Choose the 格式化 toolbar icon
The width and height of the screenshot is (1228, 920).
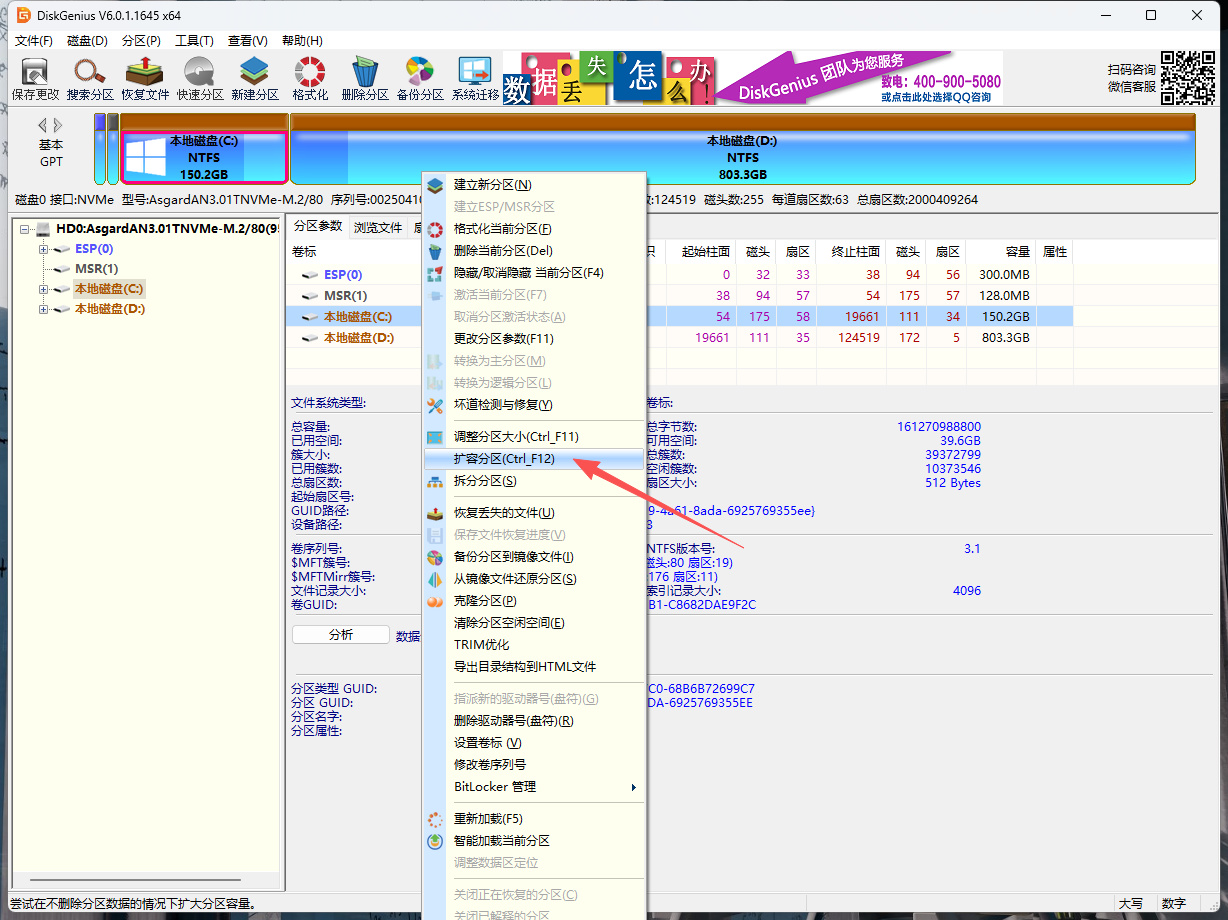(310, 79)
